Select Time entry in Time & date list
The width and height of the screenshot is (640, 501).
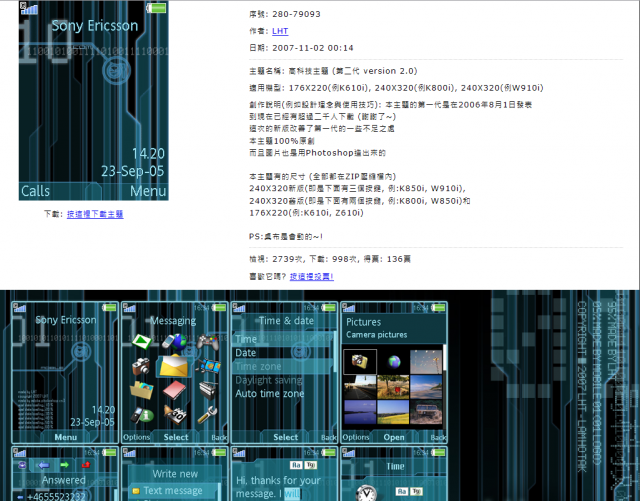[283, 339]
